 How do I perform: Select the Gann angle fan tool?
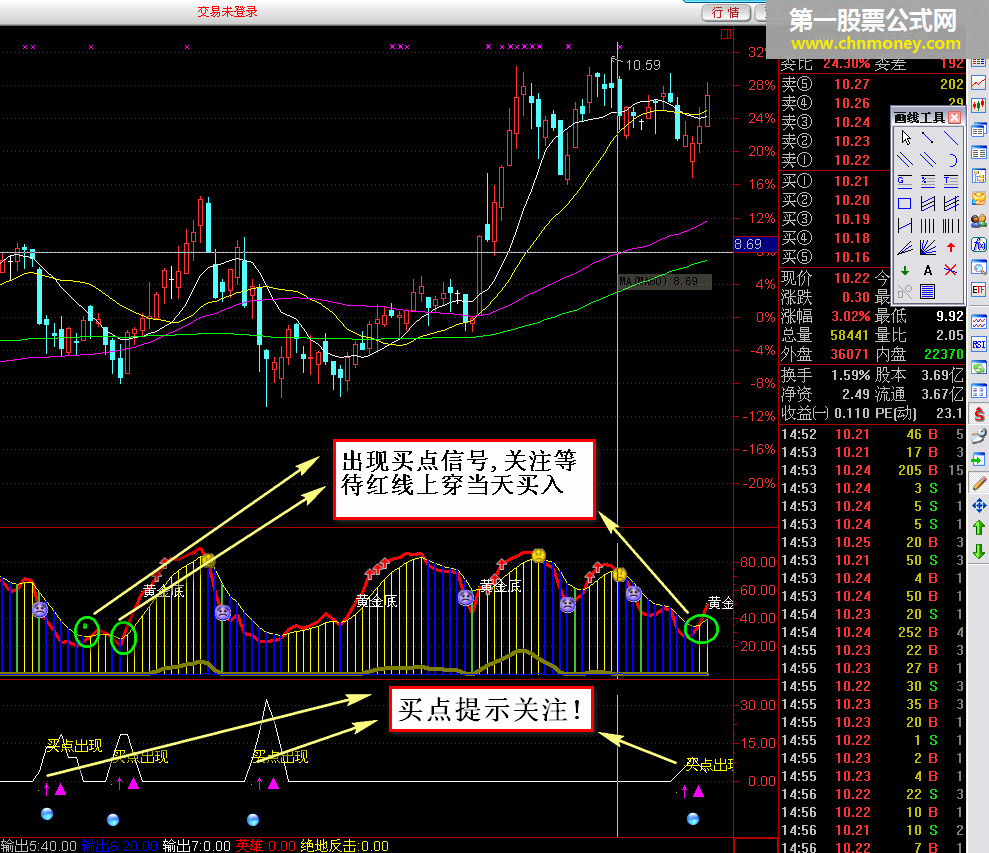928,247
